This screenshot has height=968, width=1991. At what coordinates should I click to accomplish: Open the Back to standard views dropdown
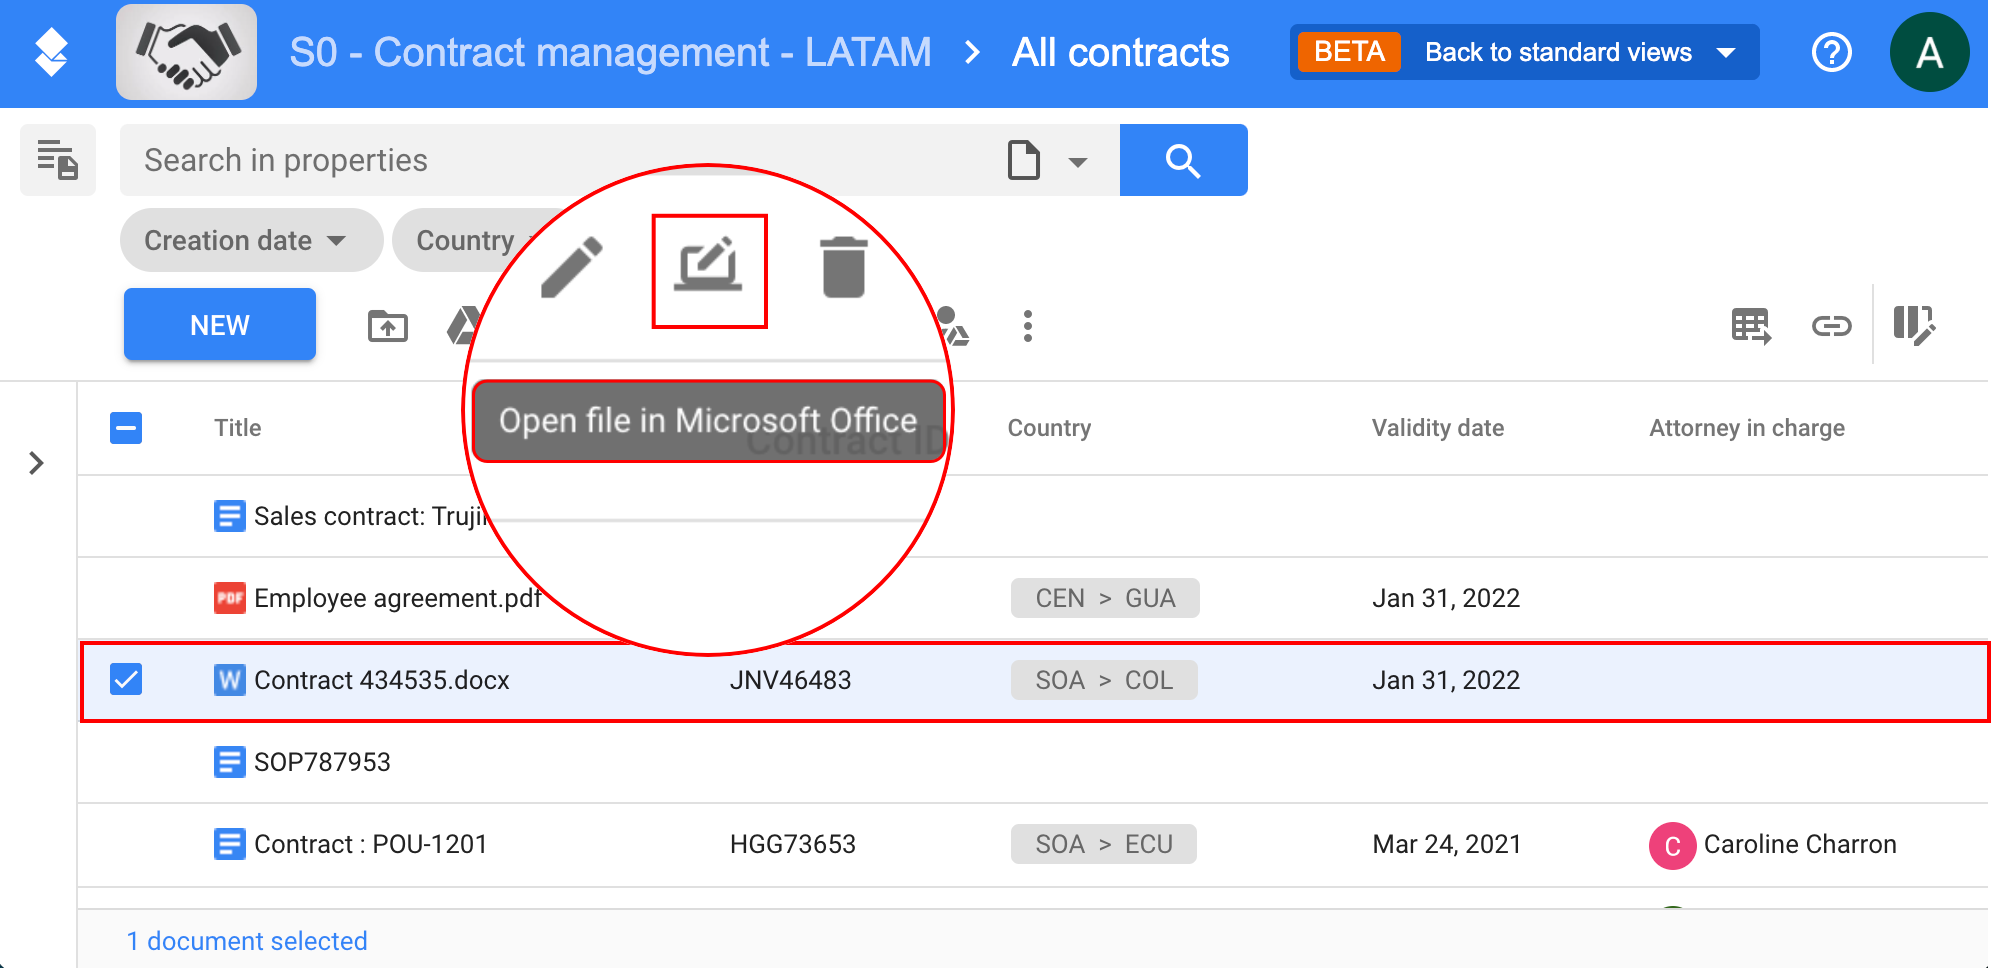(x=1726, y=52)
